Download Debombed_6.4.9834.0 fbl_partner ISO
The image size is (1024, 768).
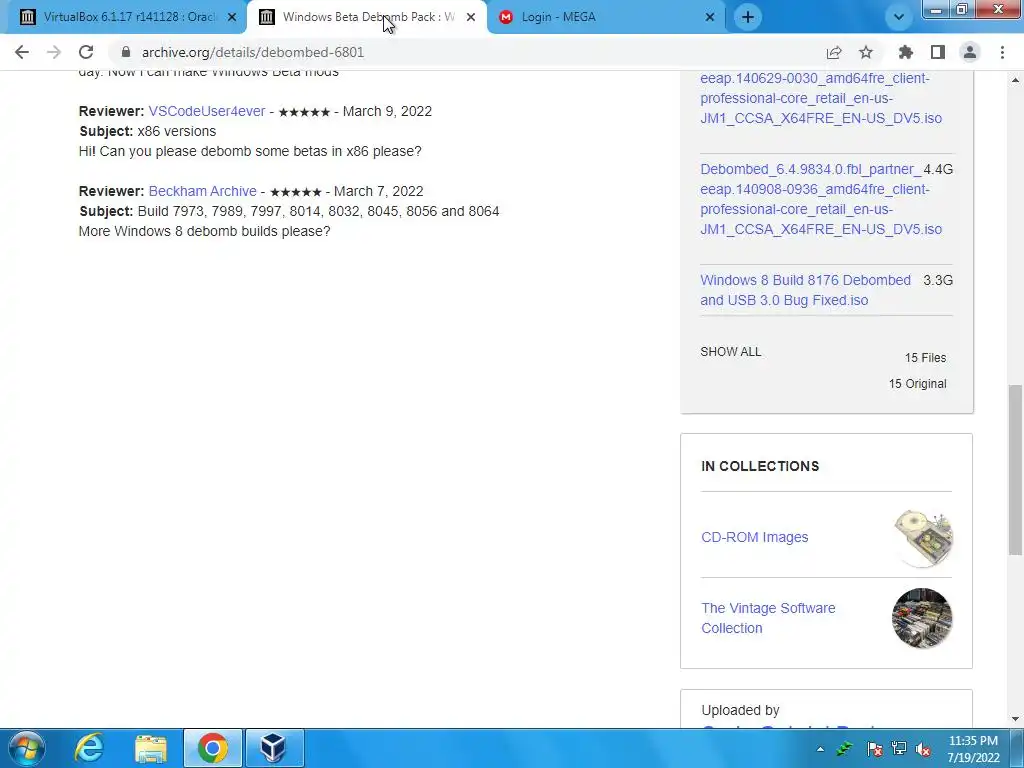click(x=821, y=199)
